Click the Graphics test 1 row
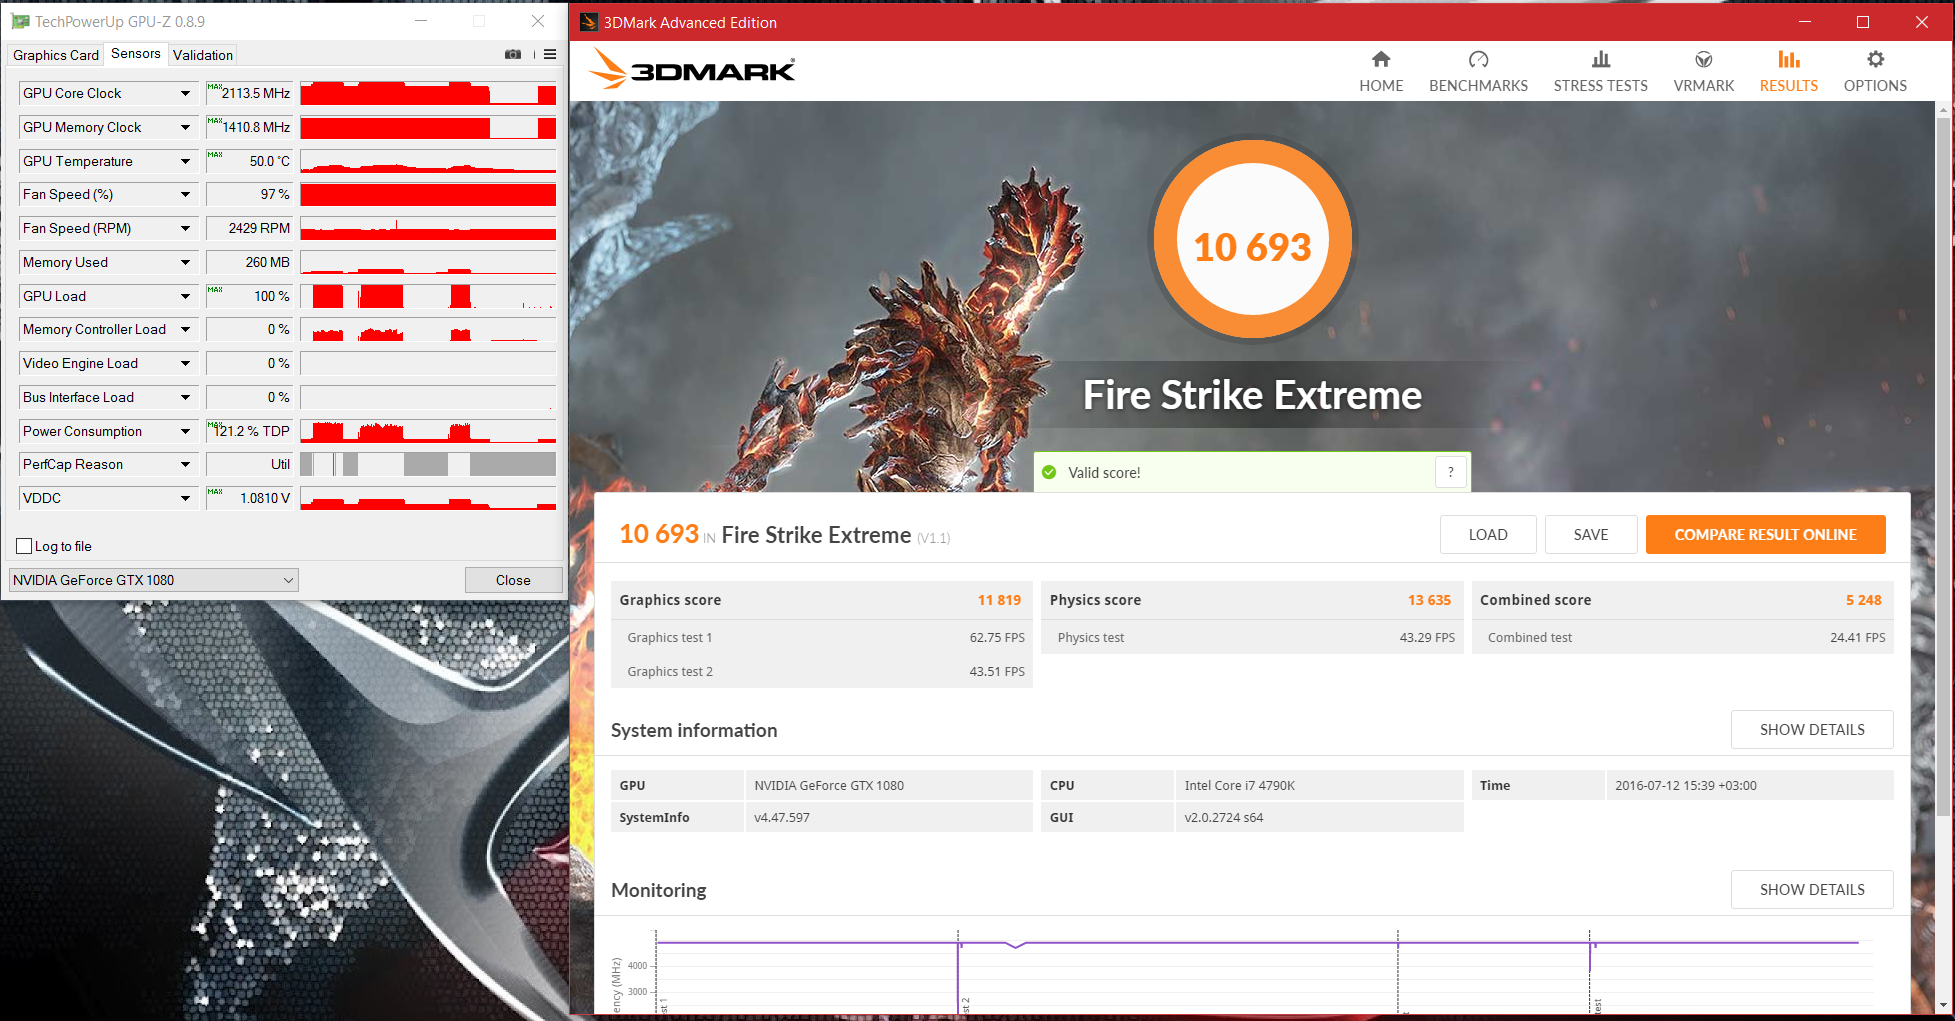Viewport: 1955px width, 1021px height. (822, 637)
